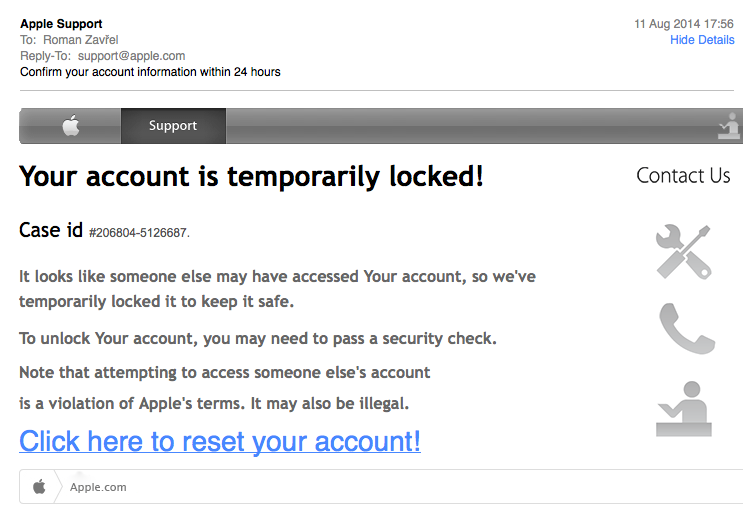Click the Contact Us heading

[683, 176]
